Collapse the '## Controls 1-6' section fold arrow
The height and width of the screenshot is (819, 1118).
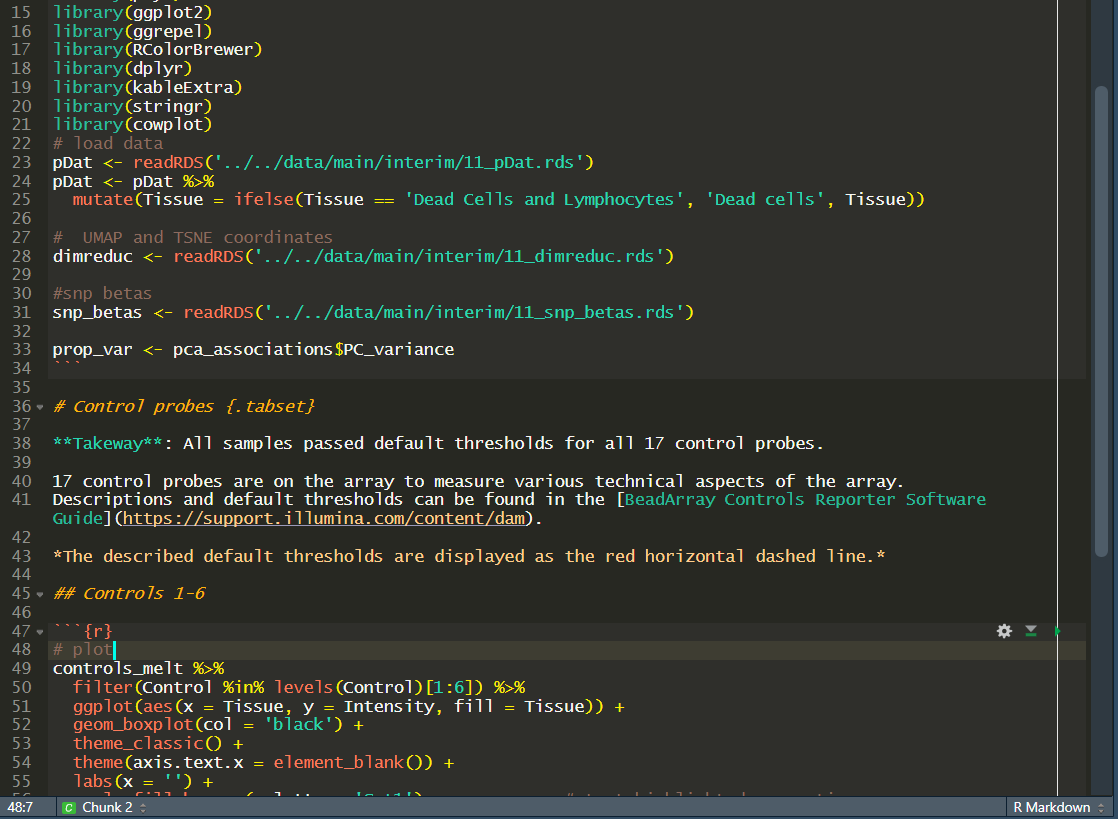click(x=40, y=594)
